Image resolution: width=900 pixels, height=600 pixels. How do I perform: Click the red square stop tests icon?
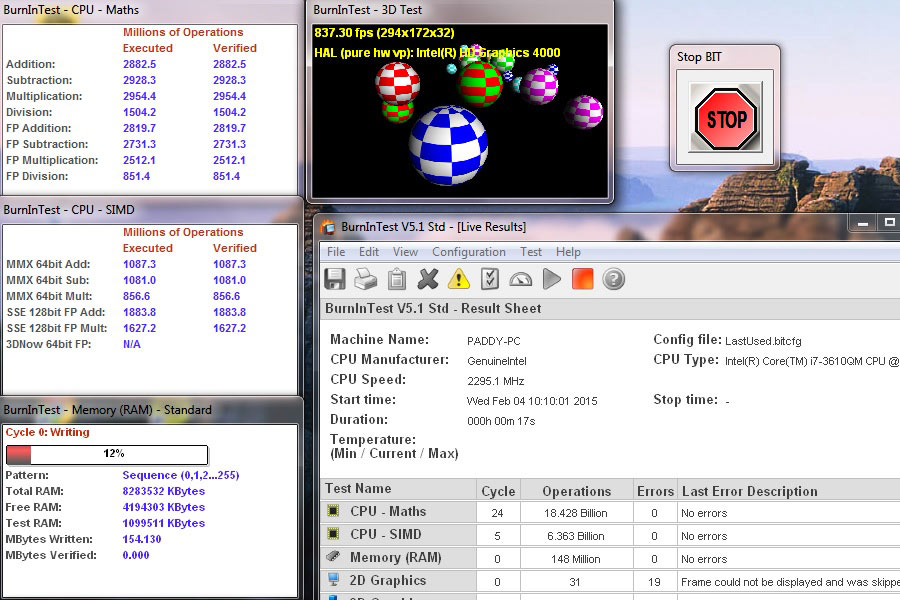(583, 279)
